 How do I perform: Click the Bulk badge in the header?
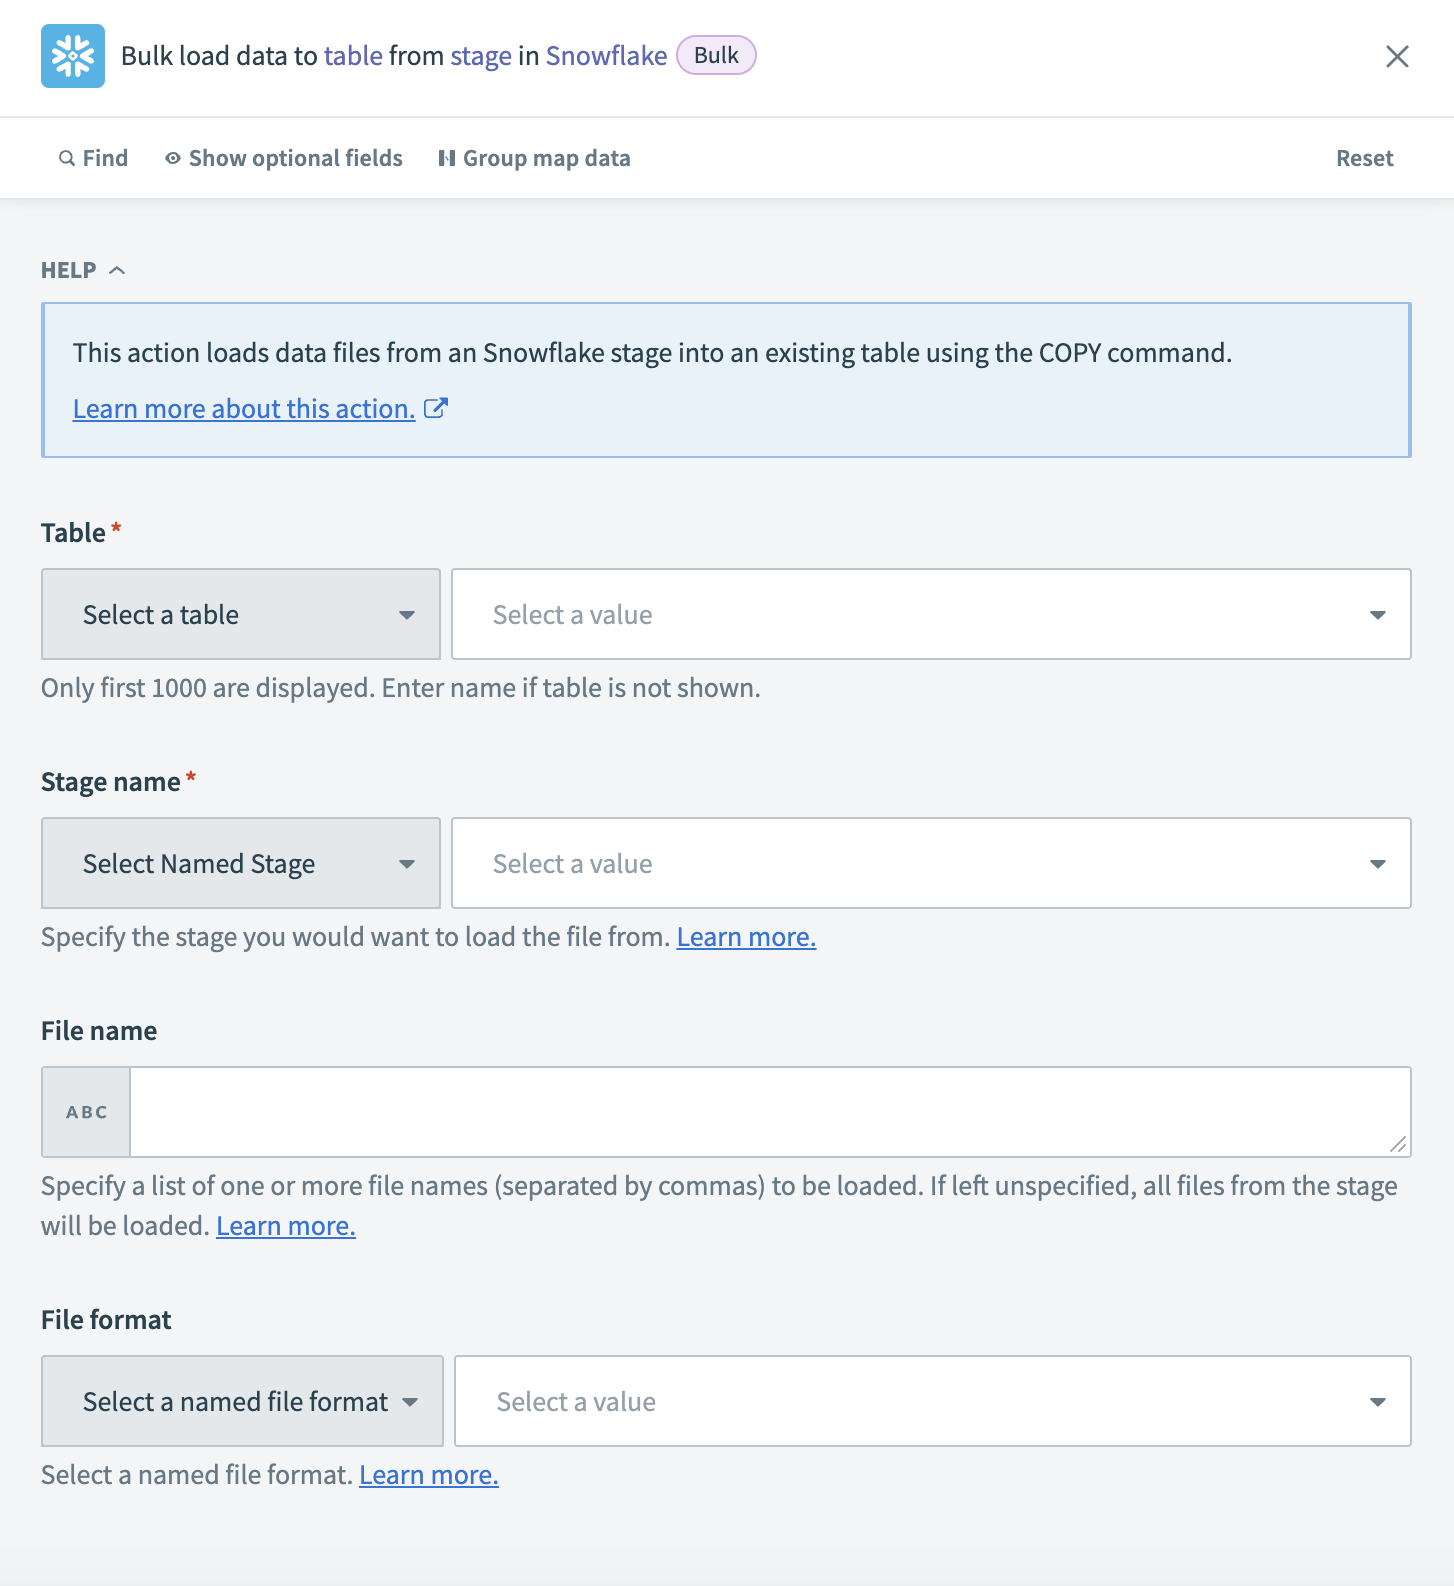click(x=715, y=55)
